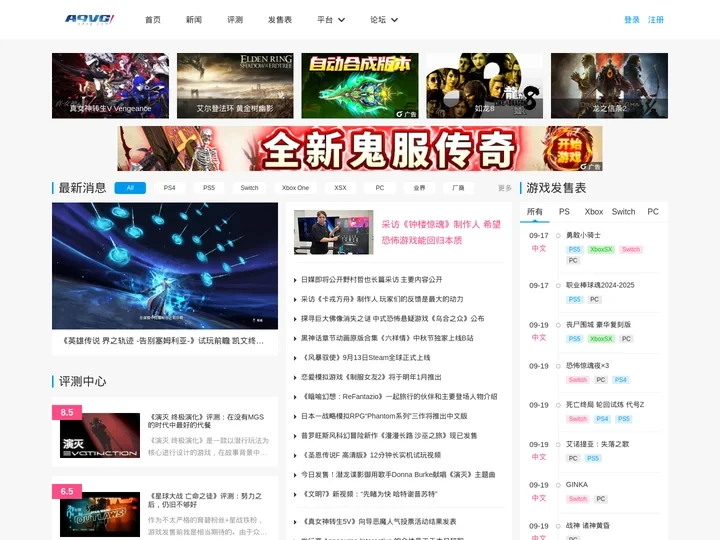Open the 自动合成版本 ad thumbnail
This screenshot has width=720, height=540.
tap(360, 85)
